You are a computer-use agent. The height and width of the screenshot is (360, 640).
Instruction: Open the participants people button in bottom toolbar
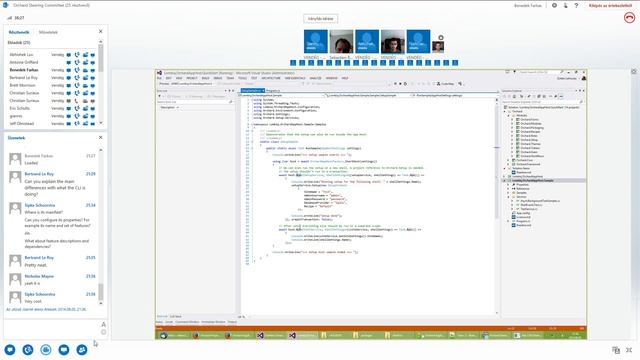point(82,350)
